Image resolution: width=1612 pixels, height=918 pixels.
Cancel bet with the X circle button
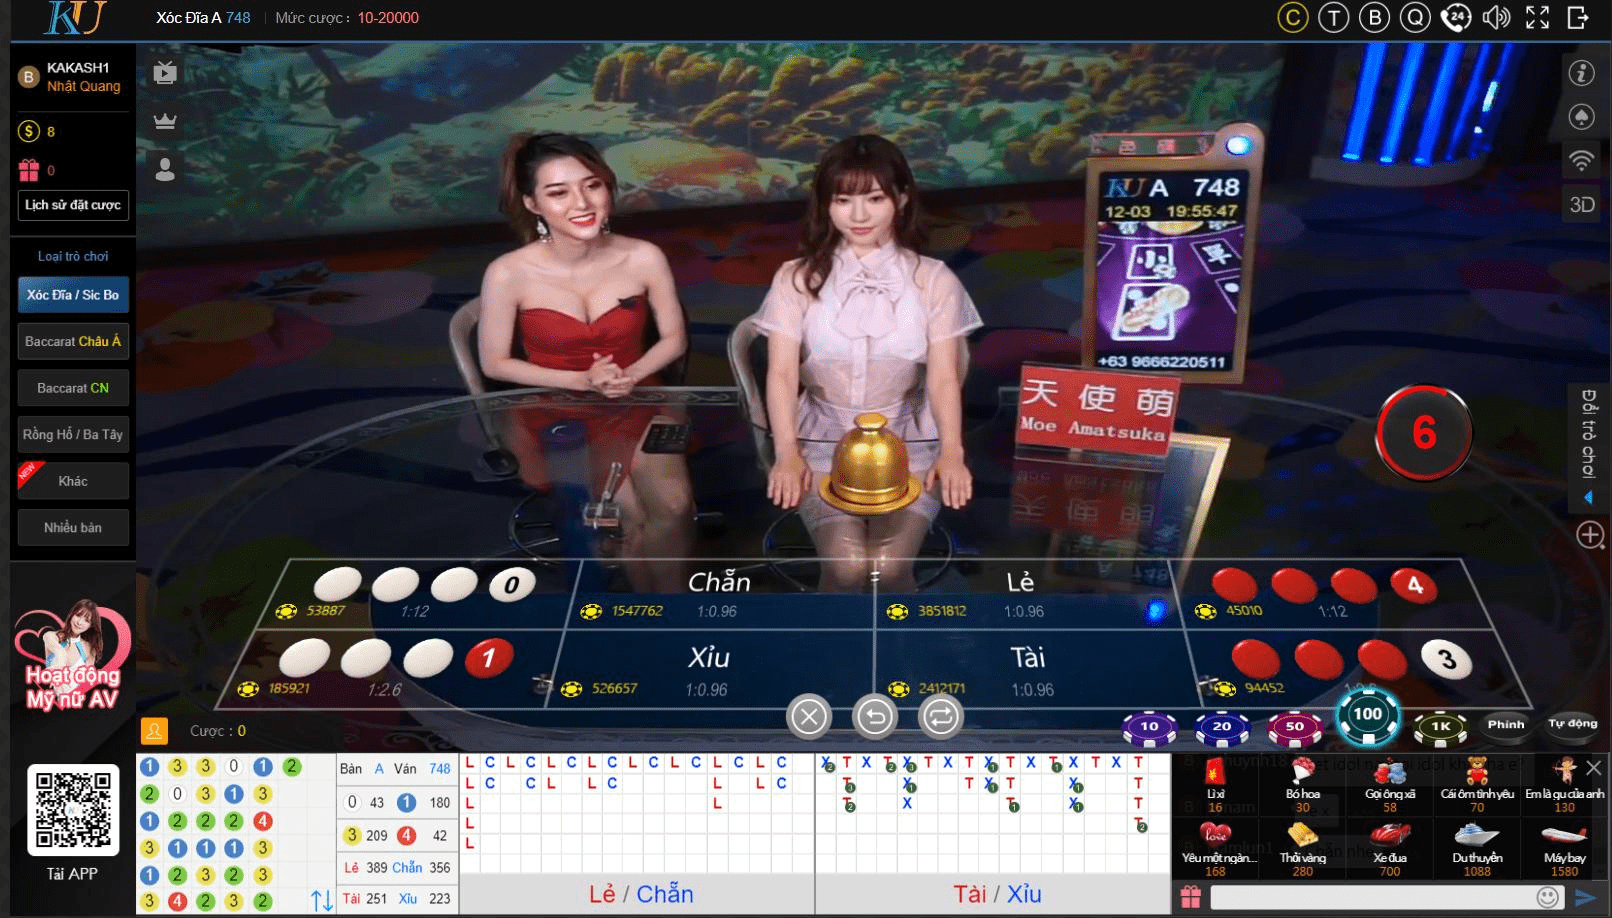click(x=809, y=716)
